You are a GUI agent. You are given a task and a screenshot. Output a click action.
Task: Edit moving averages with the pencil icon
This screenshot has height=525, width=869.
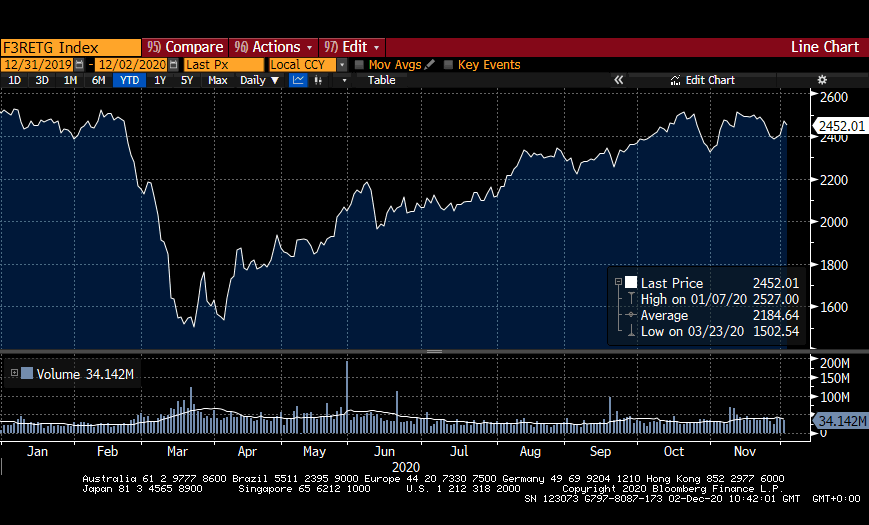tap(429, 65)
